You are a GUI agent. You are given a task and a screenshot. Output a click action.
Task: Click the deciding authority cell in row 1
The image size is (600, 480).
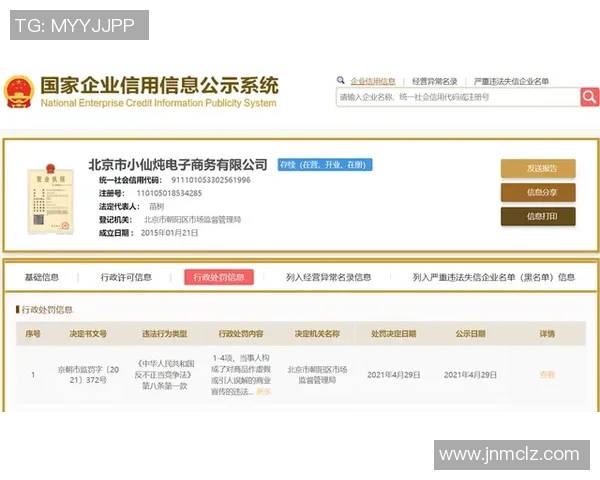pos(317,375)
